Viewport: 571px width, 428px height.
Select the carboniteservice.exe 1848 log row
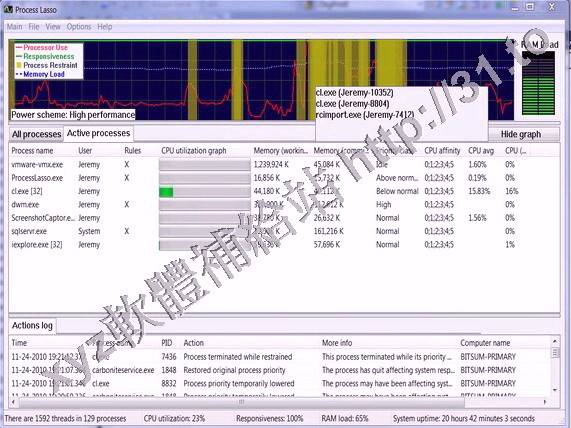(x=280, y=370)
